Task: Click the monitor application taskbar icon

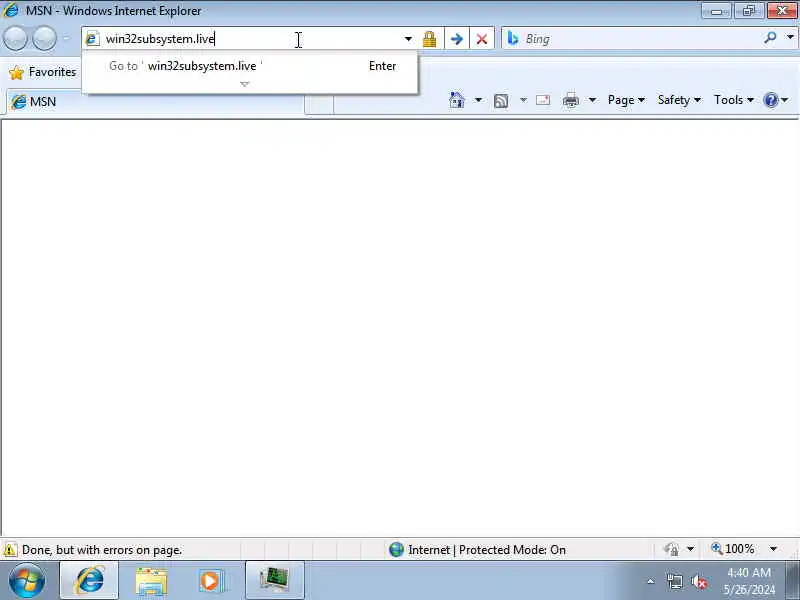Action: tap(274, 581)
